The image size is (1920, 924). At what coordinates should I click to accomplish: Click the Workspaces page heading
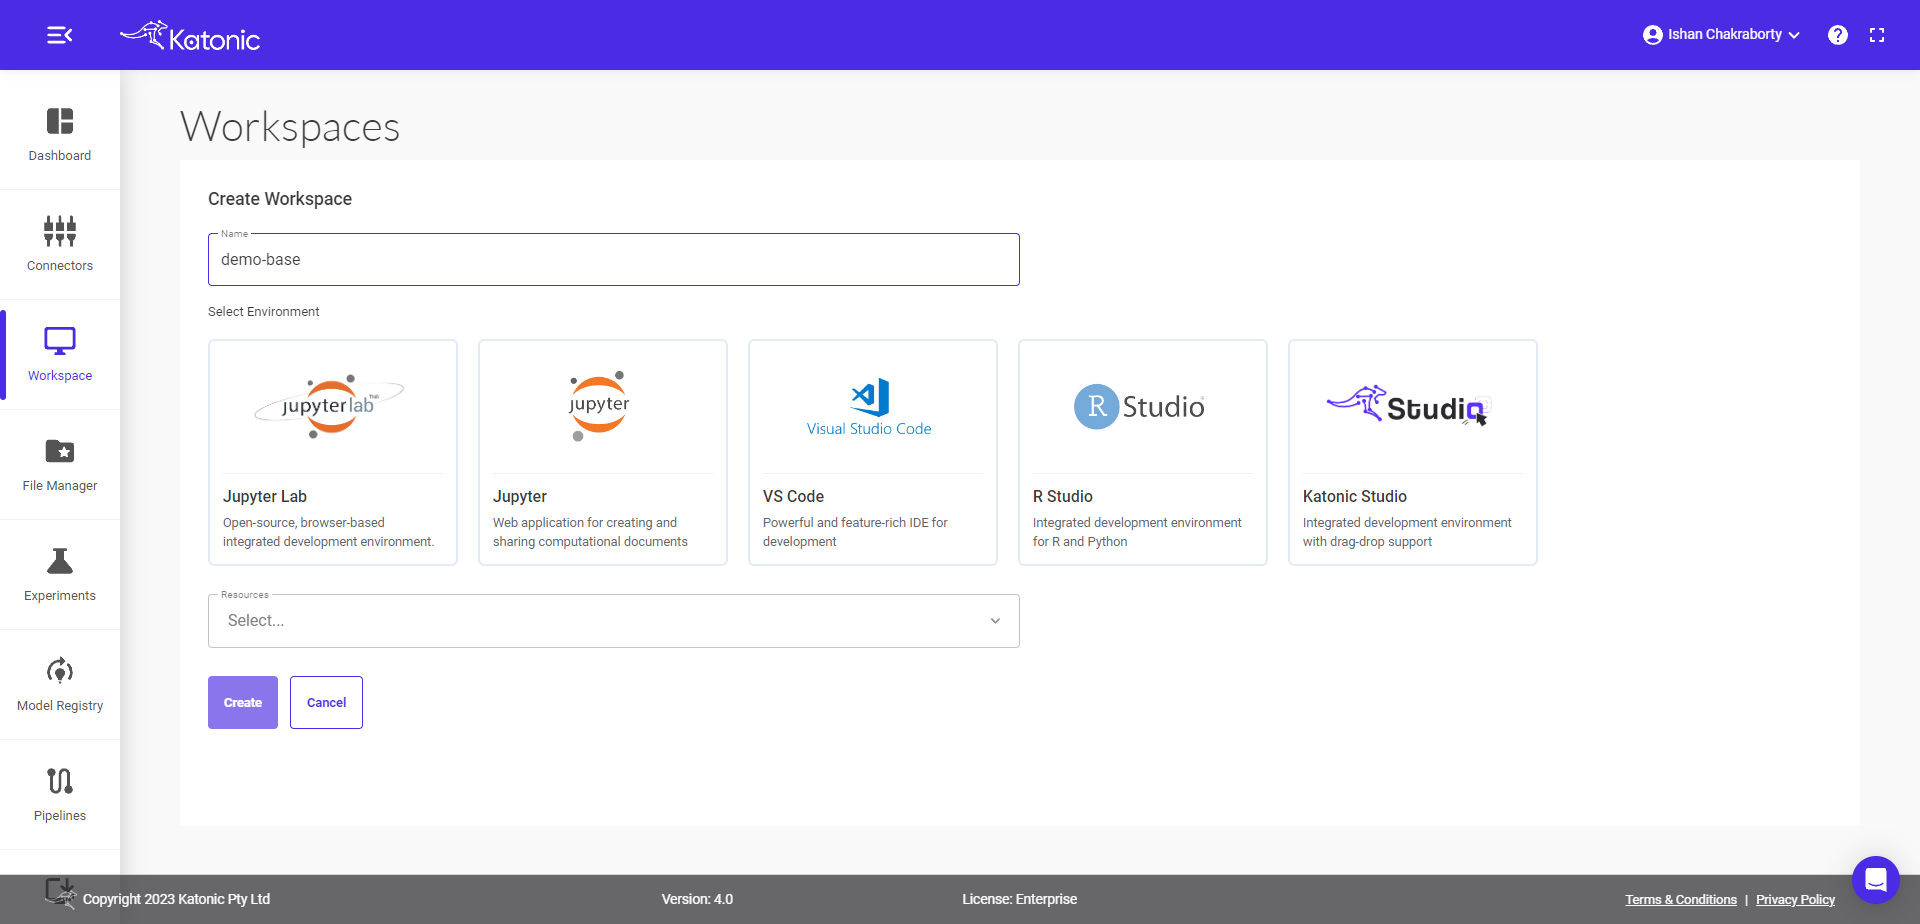290,127
